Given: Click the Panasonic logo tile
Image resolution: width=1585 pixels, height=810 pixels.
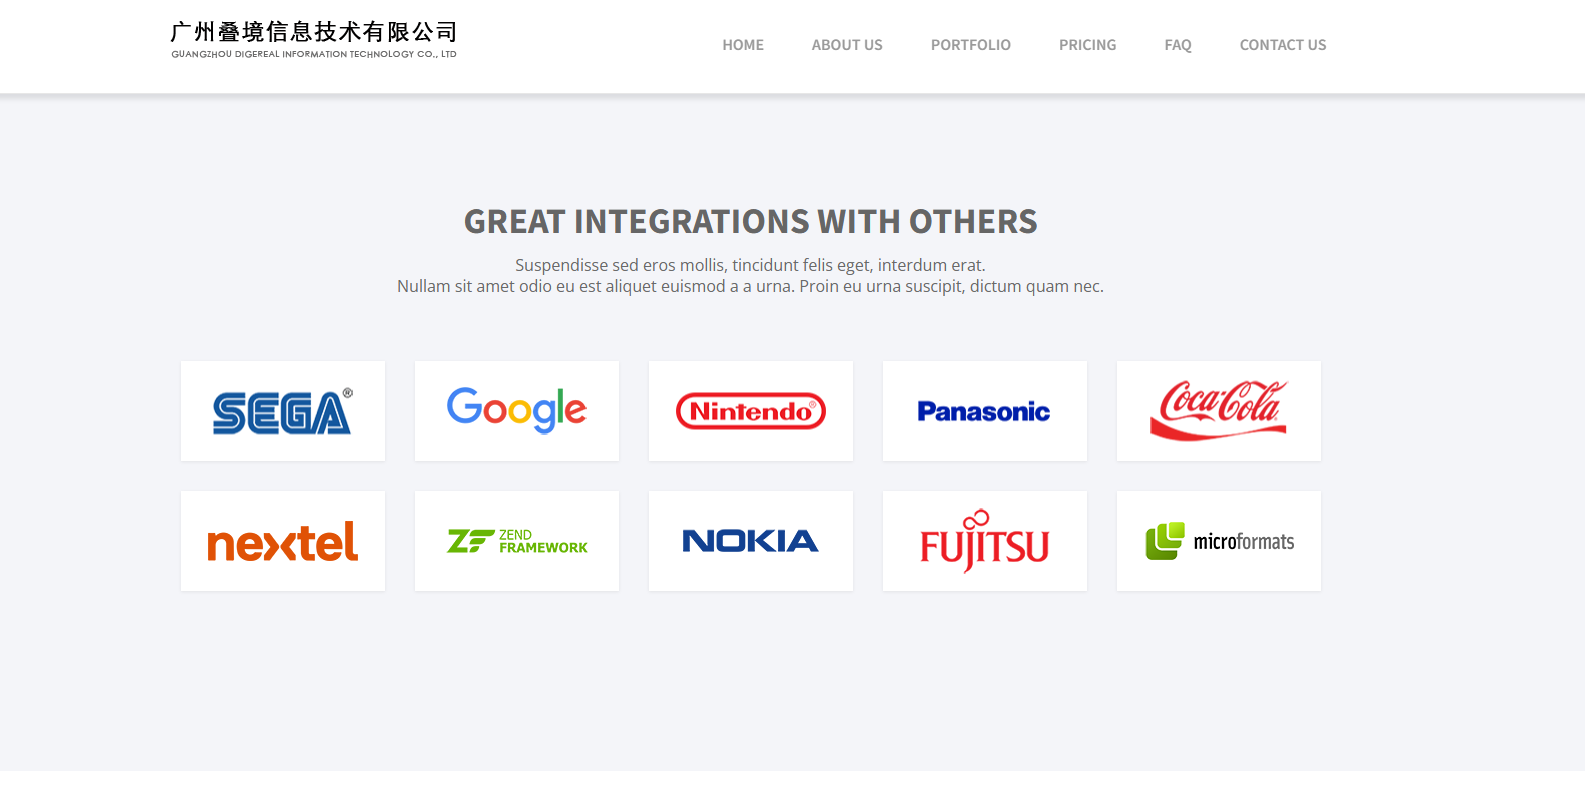Looking at the screenshot, I should point(984,411).
